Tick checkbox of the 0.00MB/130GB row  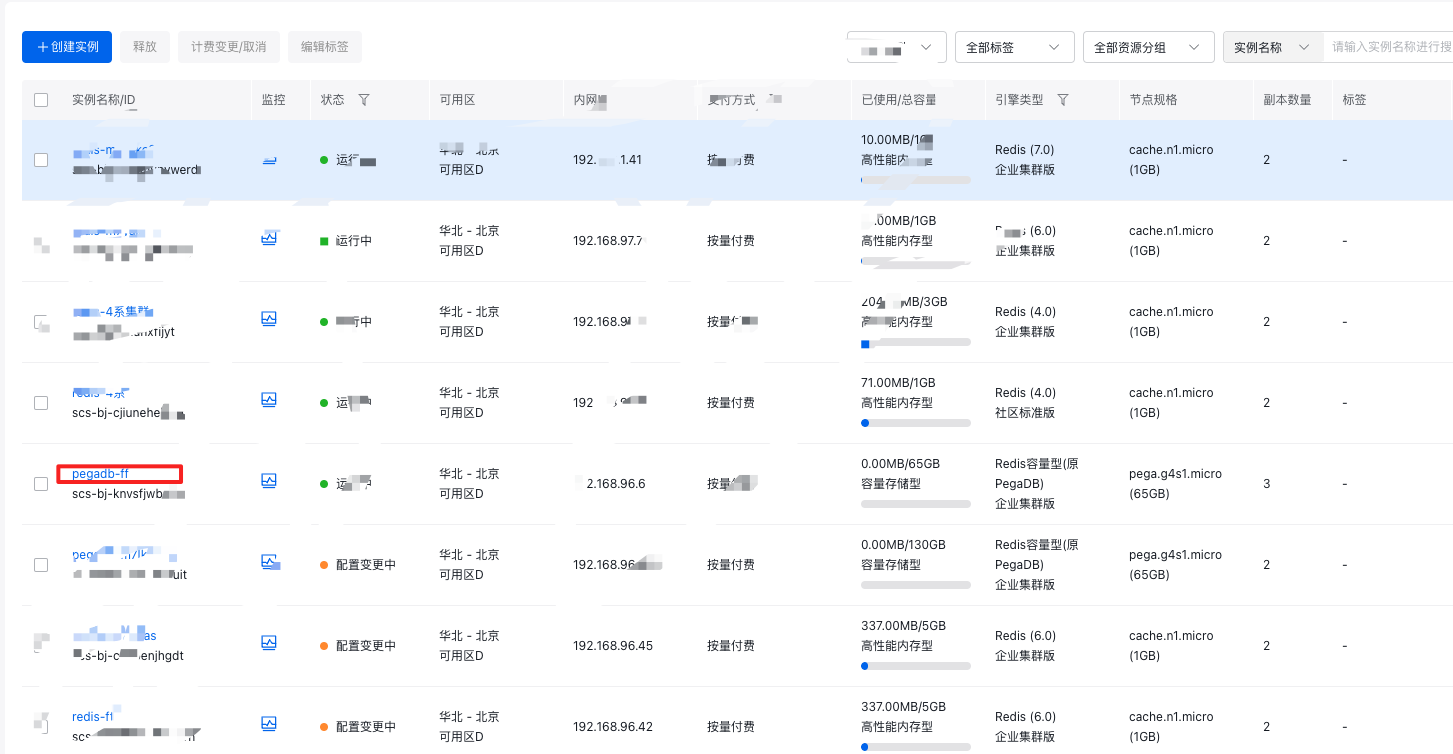41,565
